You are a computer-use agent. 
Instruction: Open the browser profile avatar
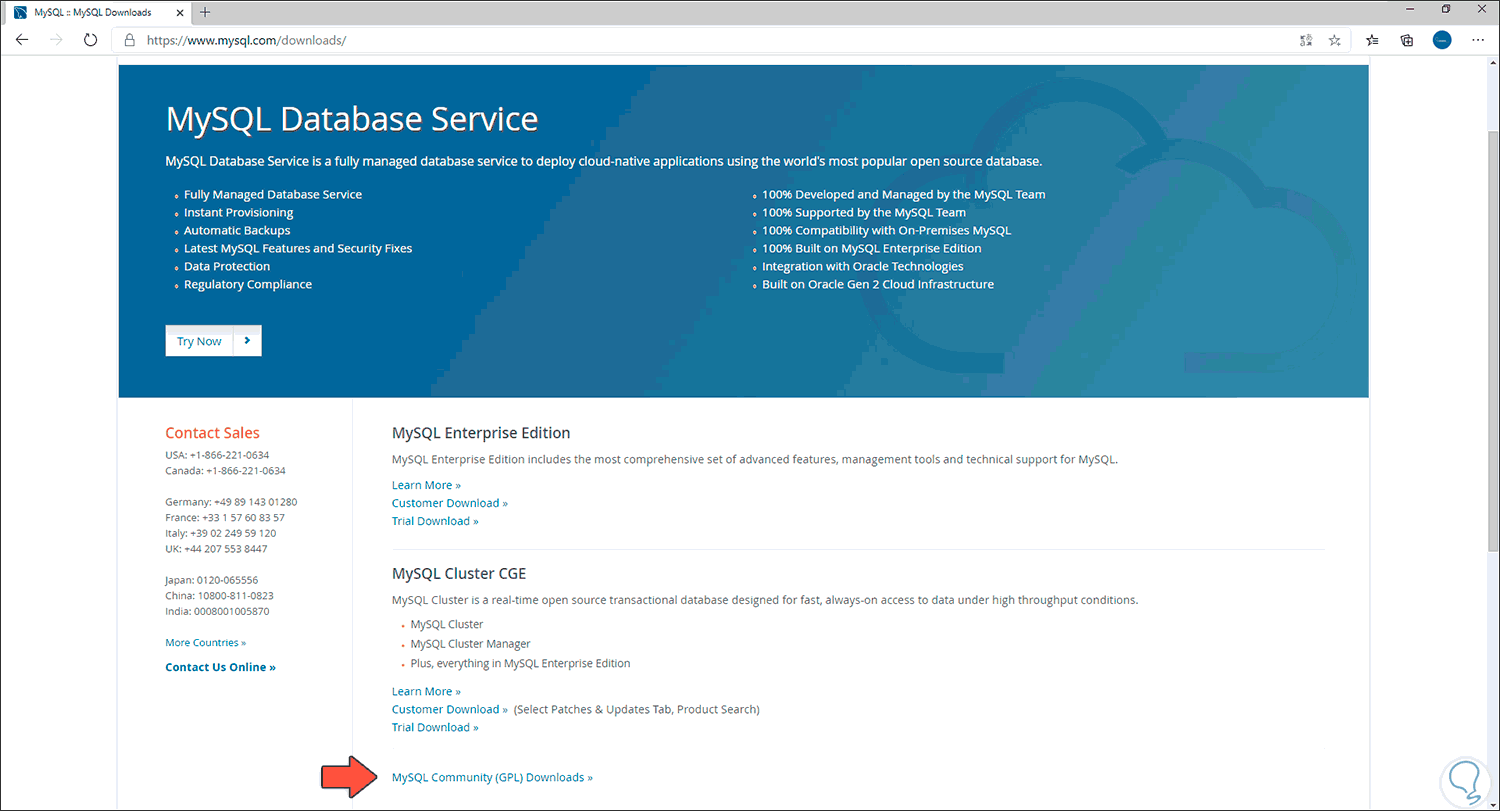(x=1441, y=40)
